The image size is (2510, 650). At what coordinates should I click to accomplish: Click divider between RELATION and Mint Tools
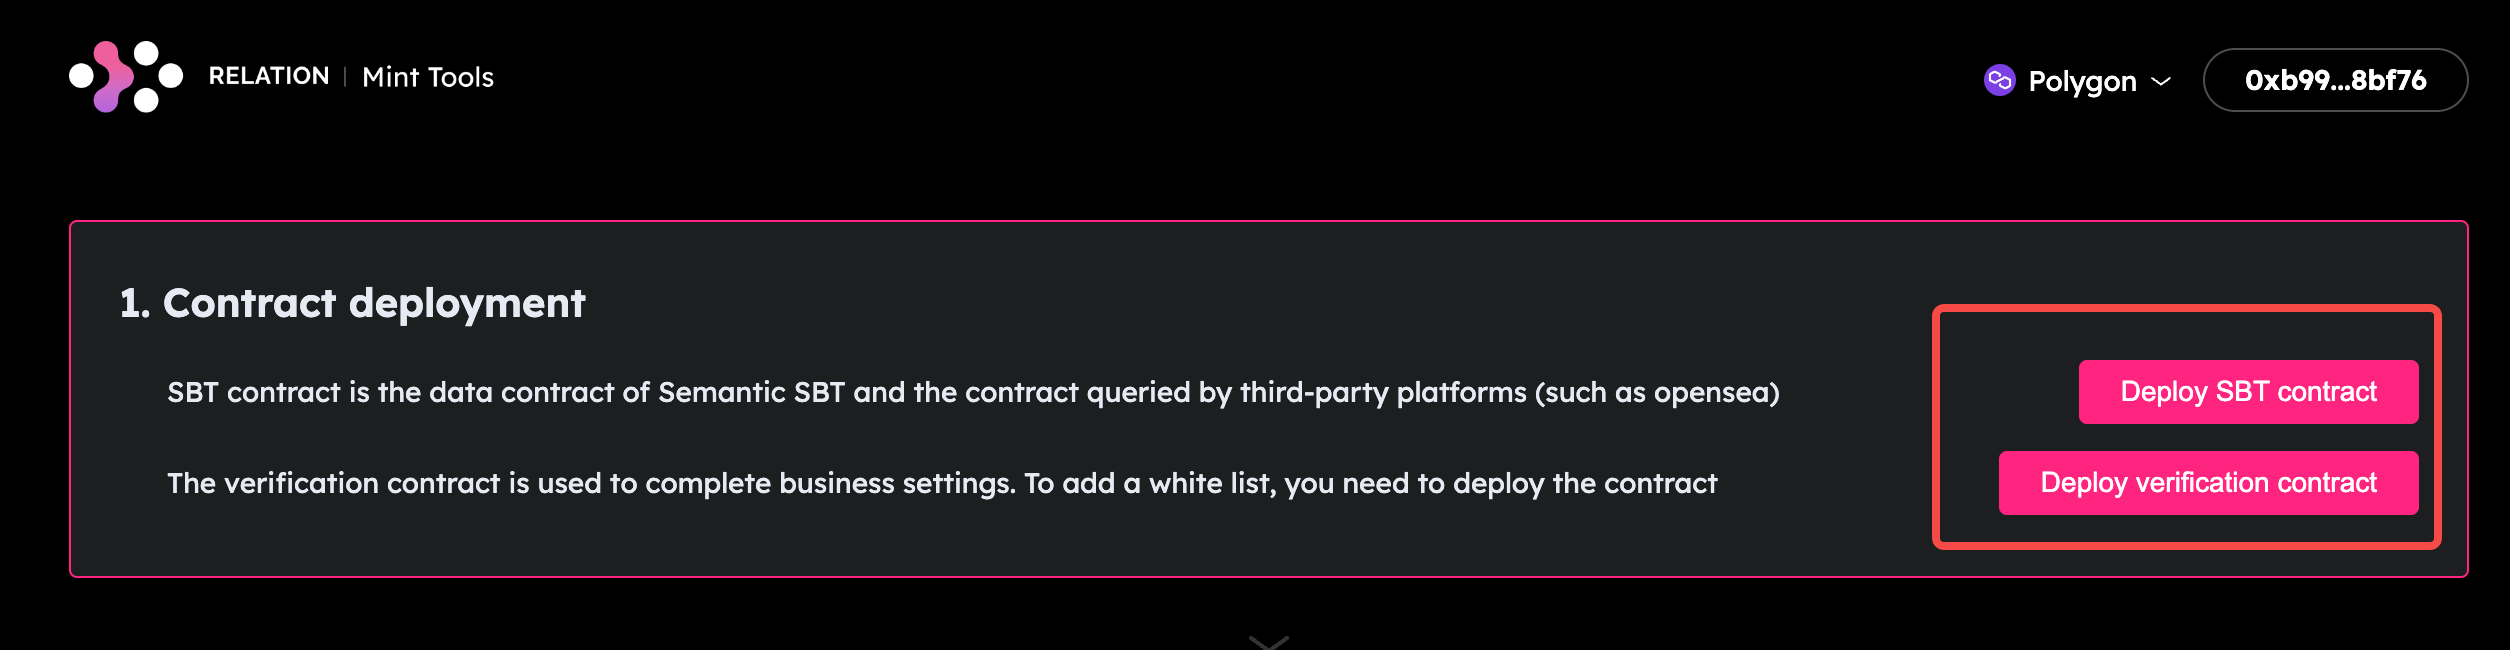[x=345, y=77]
